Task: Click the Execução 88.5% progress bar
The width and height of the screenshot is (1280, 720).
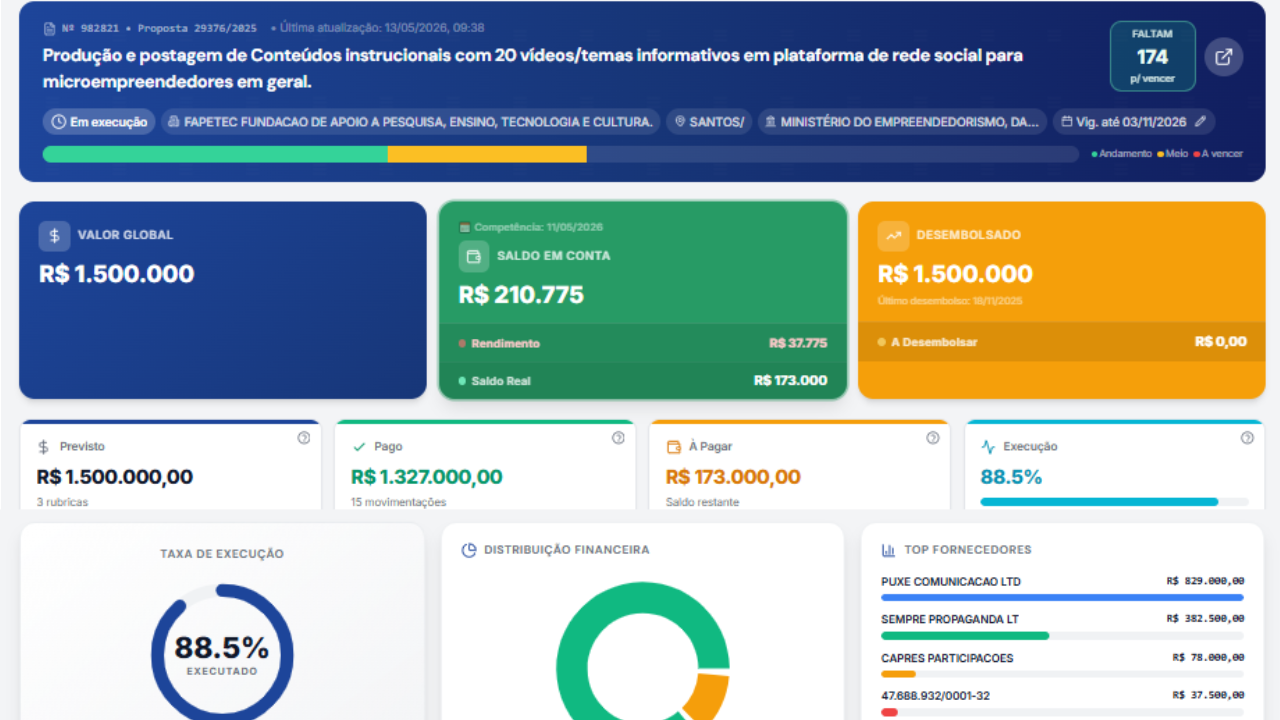Action: [1114, 501]
